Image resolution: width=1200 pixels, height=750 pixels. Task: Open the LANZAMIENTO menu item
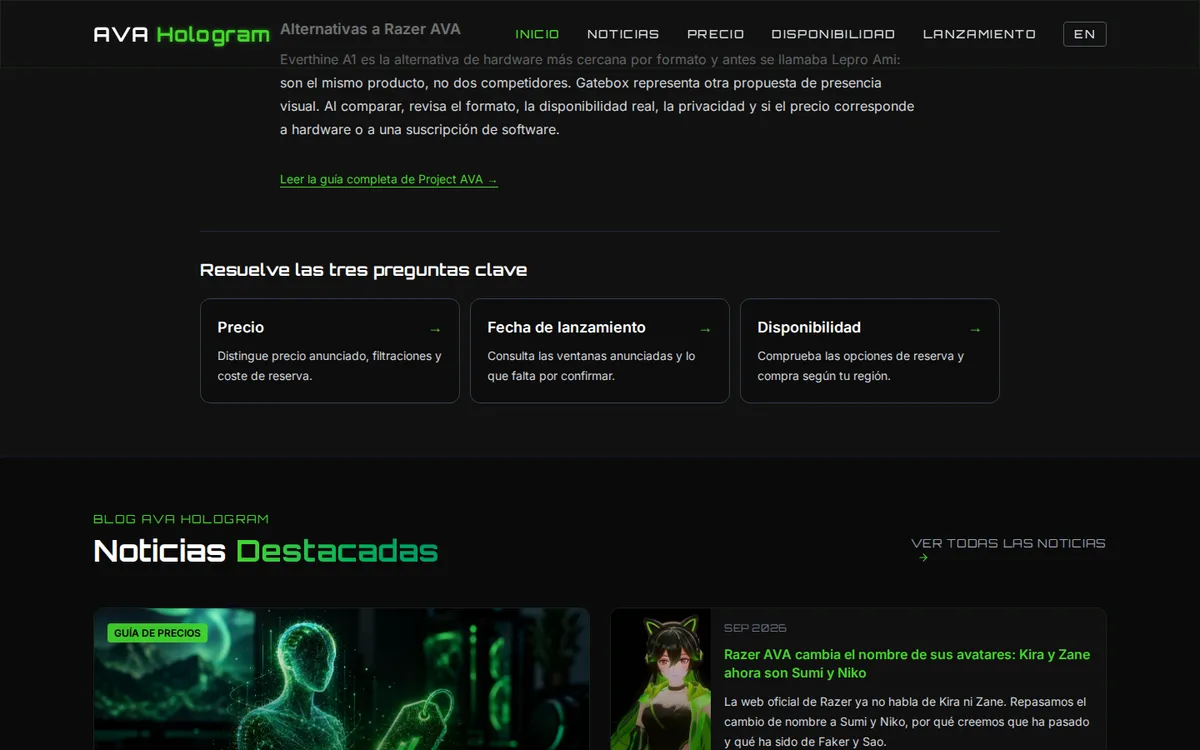(x=979, y=34)
